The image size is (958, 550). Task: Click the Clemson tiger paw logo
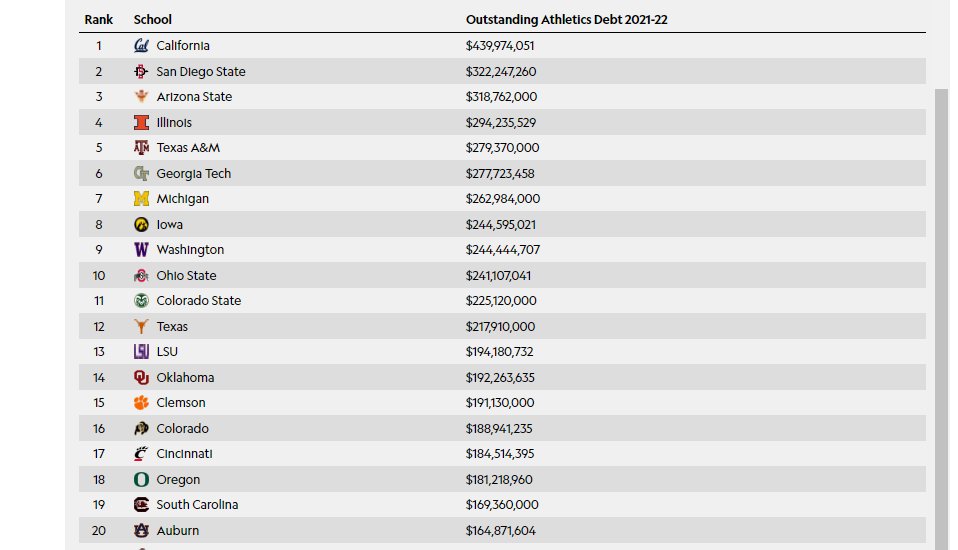pos(141,403)
